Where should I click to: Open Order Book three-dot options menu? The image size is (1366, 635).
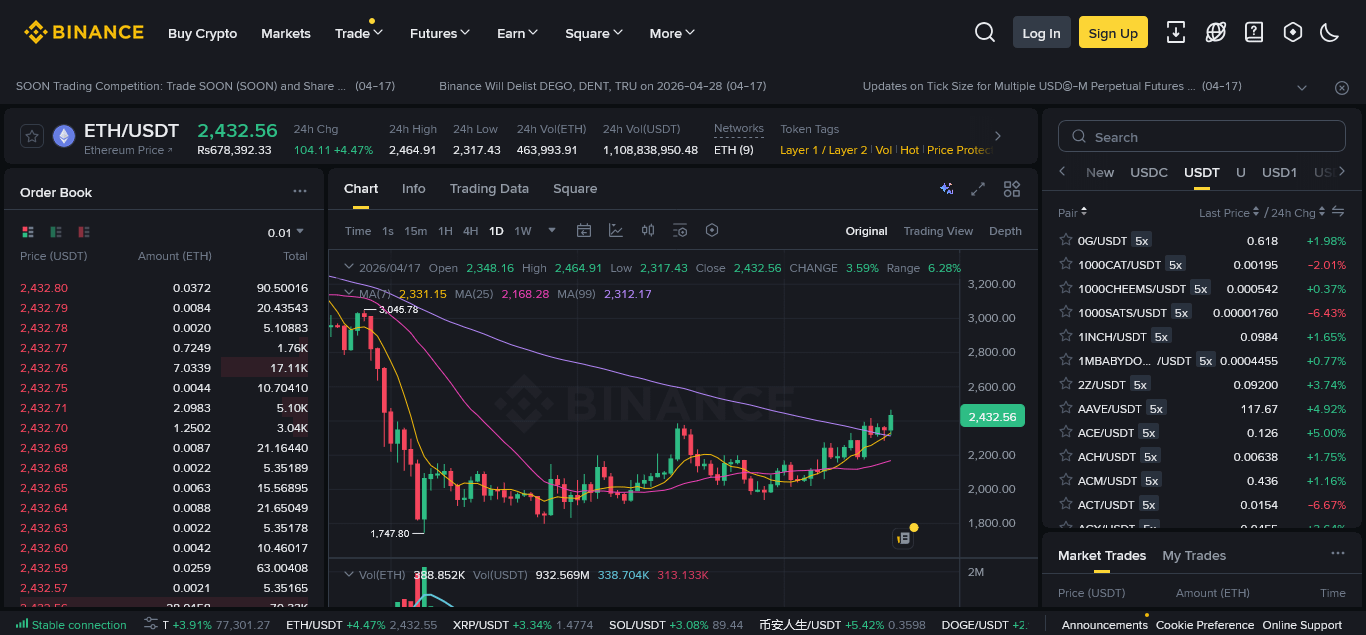[x=300, y=191]
